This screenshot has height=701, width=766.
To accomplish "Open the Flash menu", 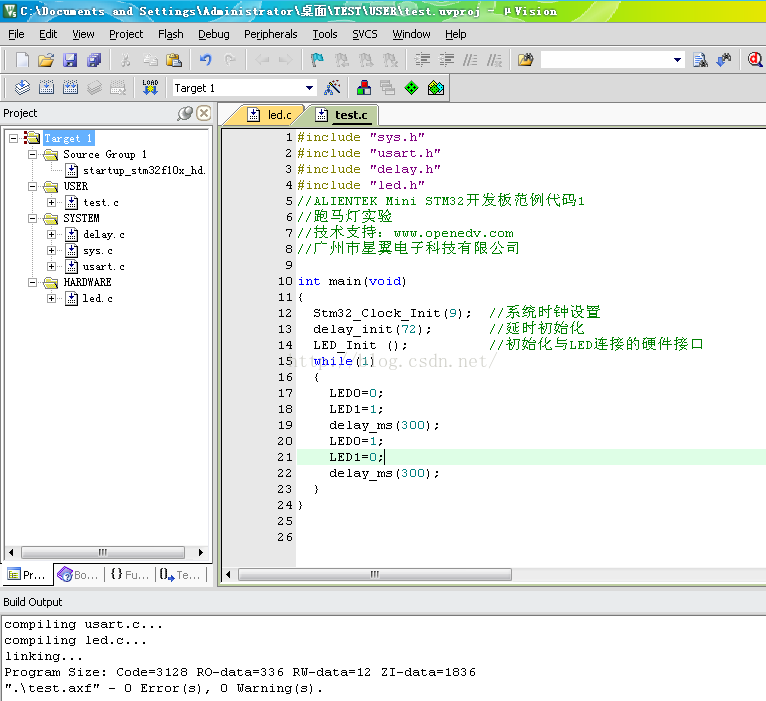I will click(171, 34).
